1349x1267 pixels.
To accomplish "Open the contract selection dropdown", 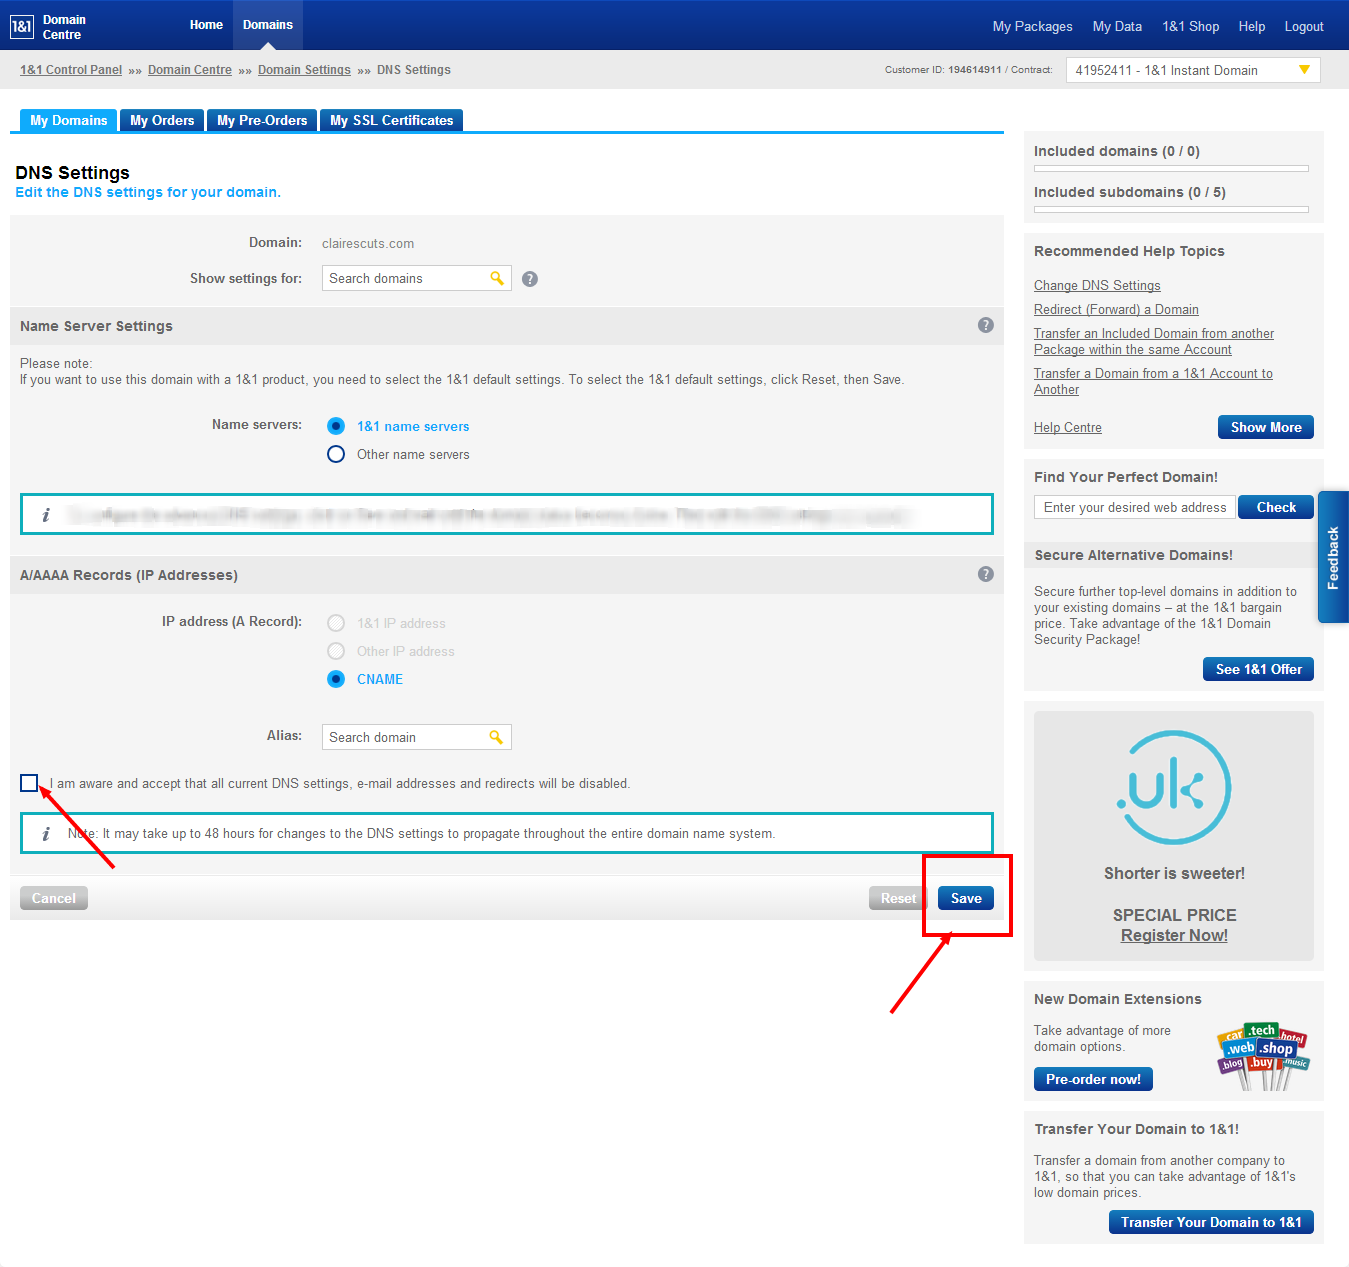I will 1192,70.
